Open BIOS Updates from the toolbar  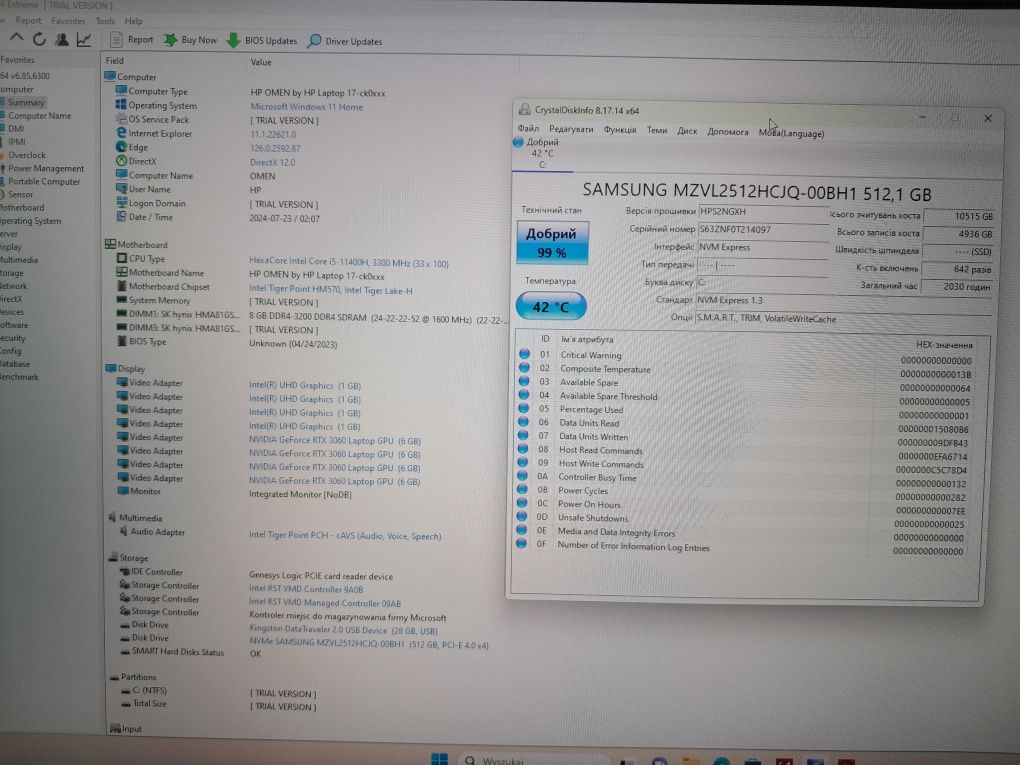pos(262,40)
